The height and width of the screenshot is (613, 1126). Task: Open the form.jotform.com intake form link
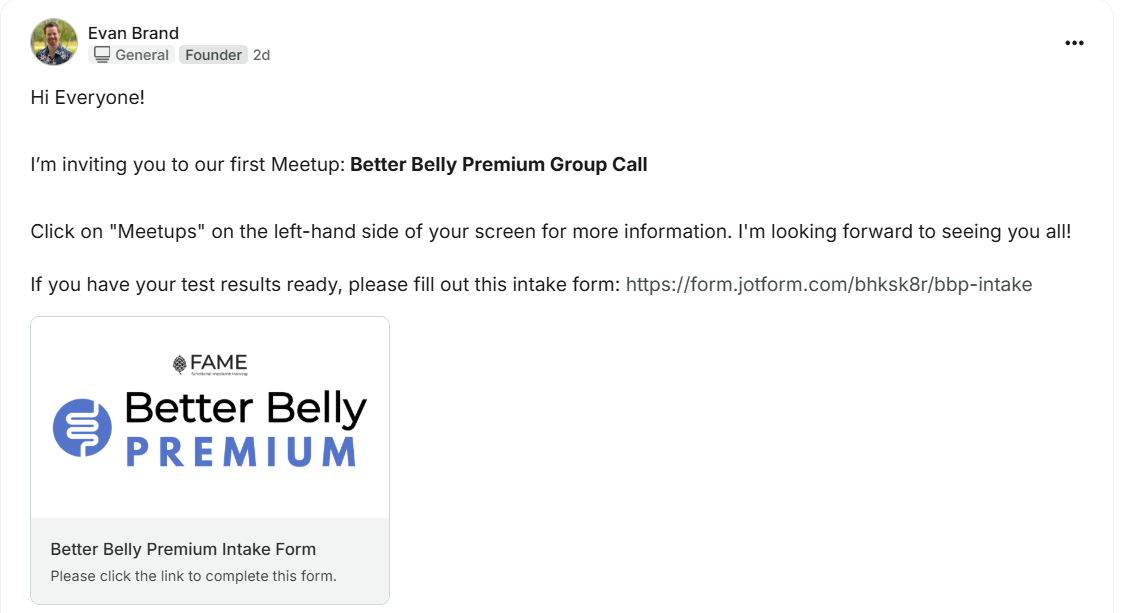828,284
